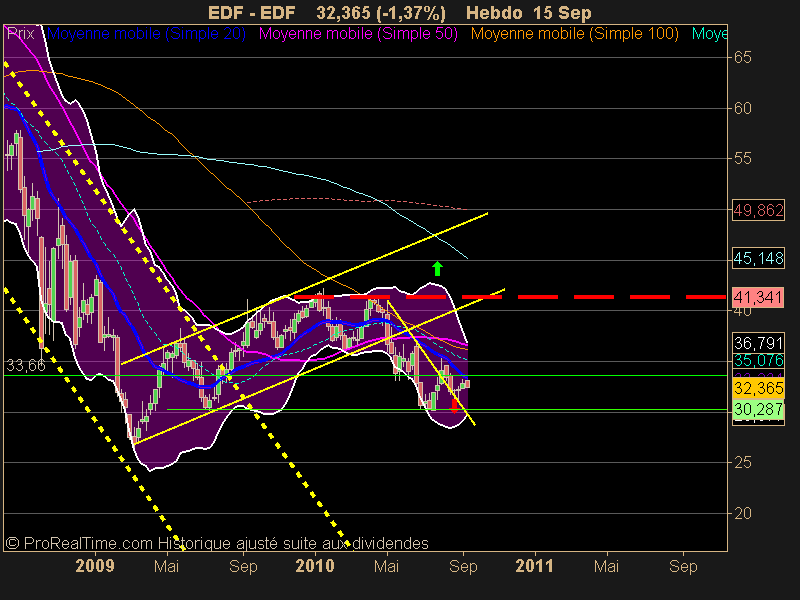Click the 36,791 price tag
800x600 pixels.
point(758,343)
